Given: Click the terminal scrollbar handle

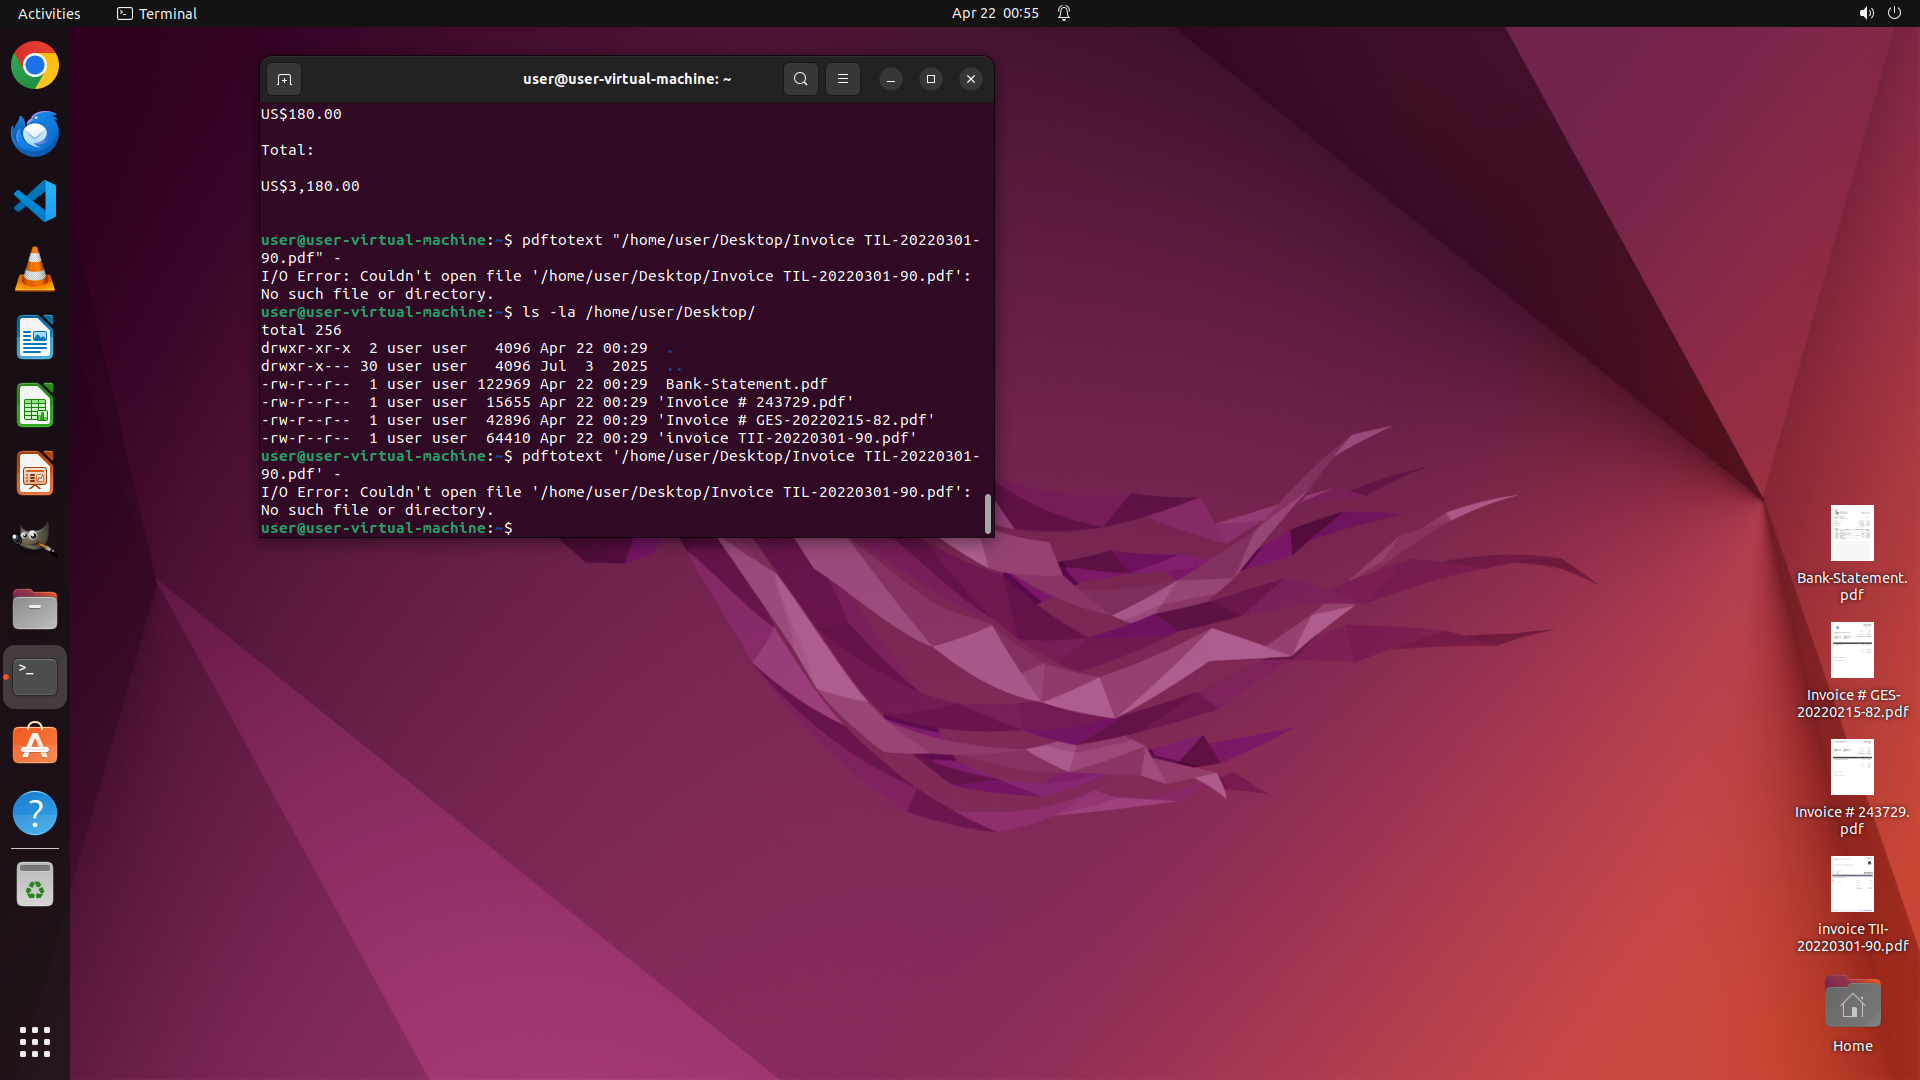Looking at the screenshot, I should point(988,514).
